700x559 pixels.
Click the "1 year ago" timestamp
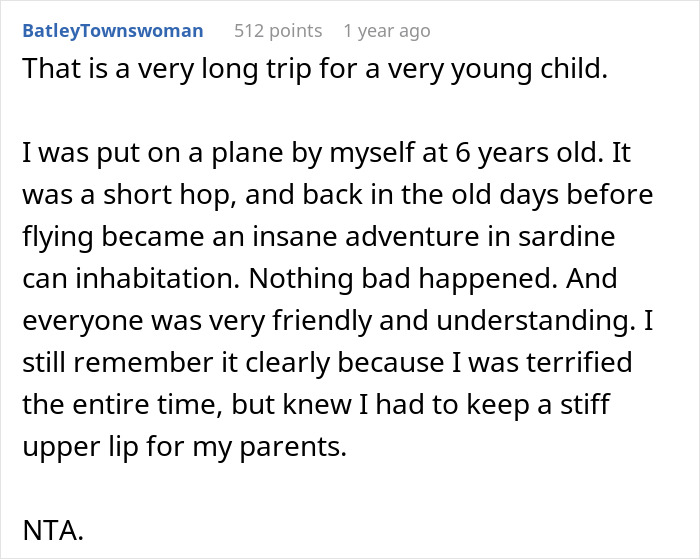pos(387,31)
